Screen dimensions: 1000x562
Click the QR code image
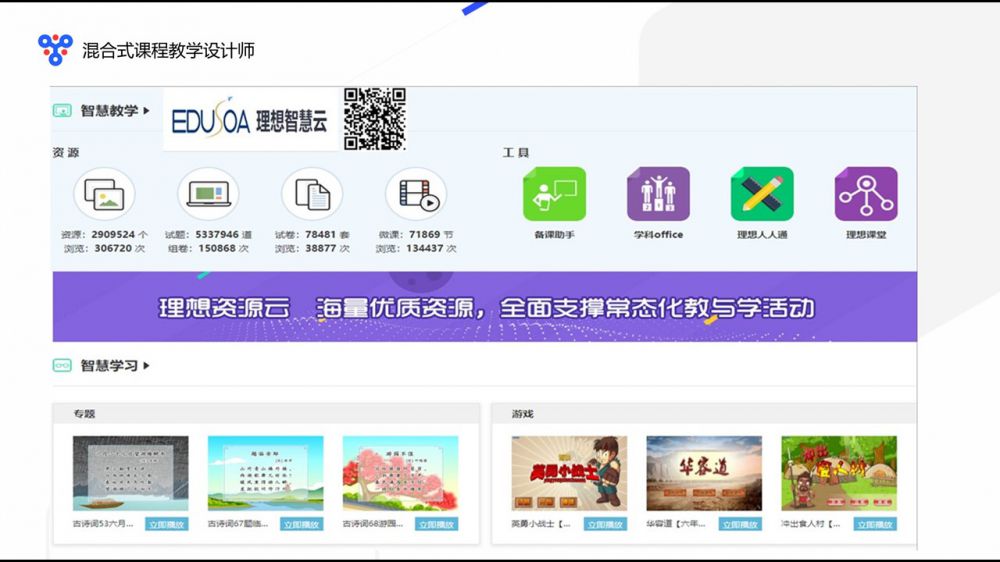click(x=375, y=119)
